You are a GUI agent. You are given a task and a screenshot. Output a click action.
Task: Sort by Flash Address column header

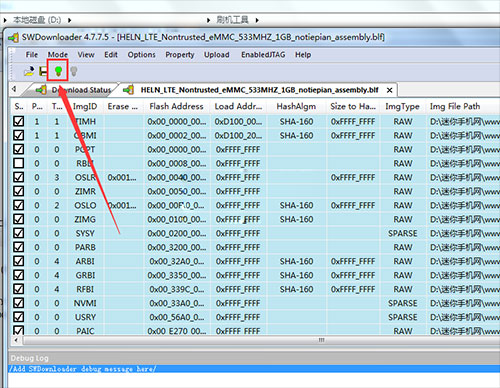pos(176,106)
